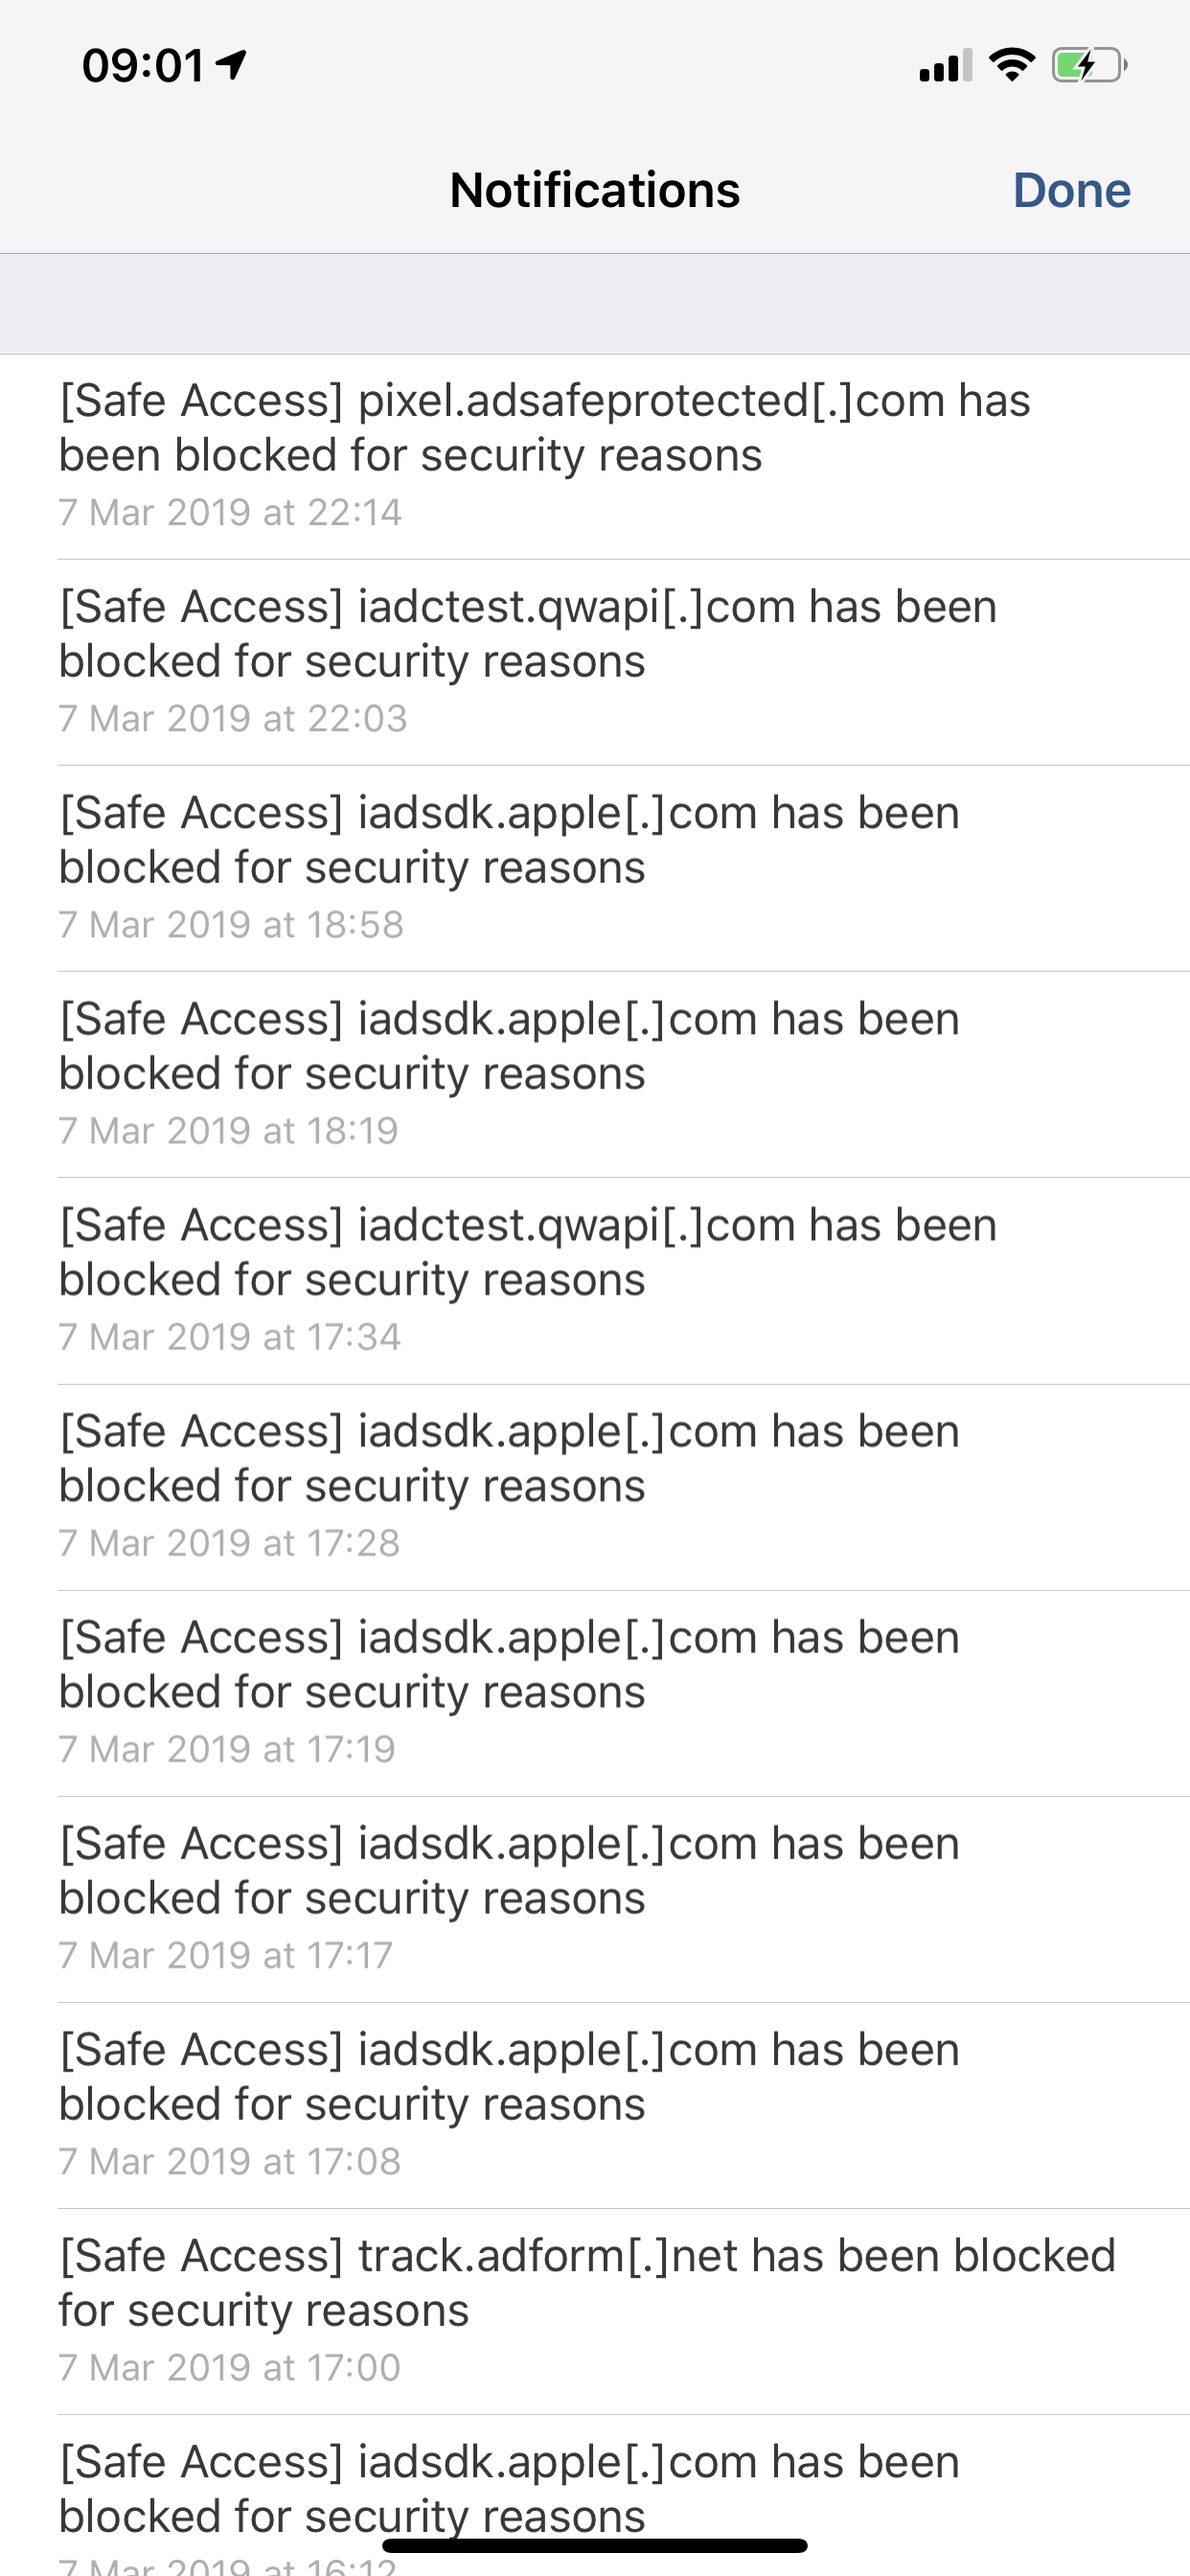Tap the battery charging icon
Screen dimensions: 1190x2576
coord(1089,66)
